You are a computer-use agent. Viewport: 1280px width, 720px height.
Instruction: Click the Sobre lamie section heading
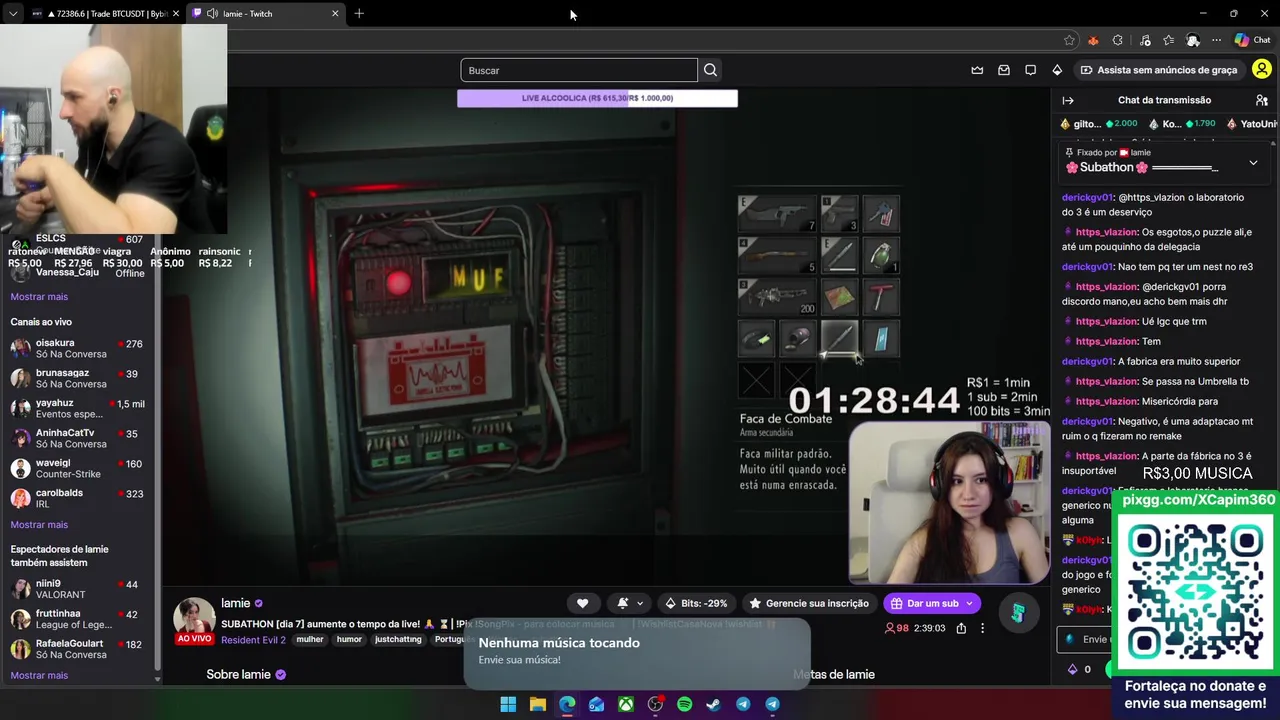coord(238,675)
